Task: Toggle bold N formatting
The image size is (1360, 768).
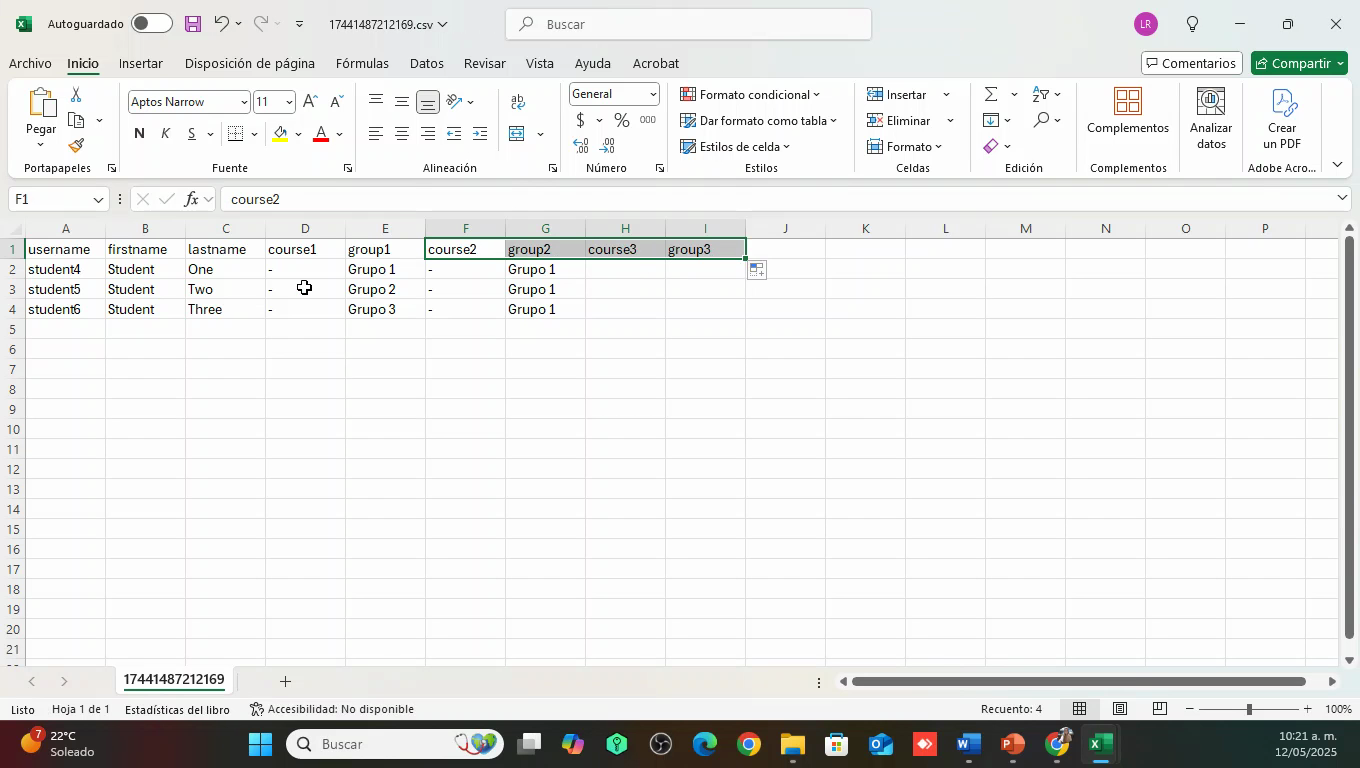Action: coord(139,134)
